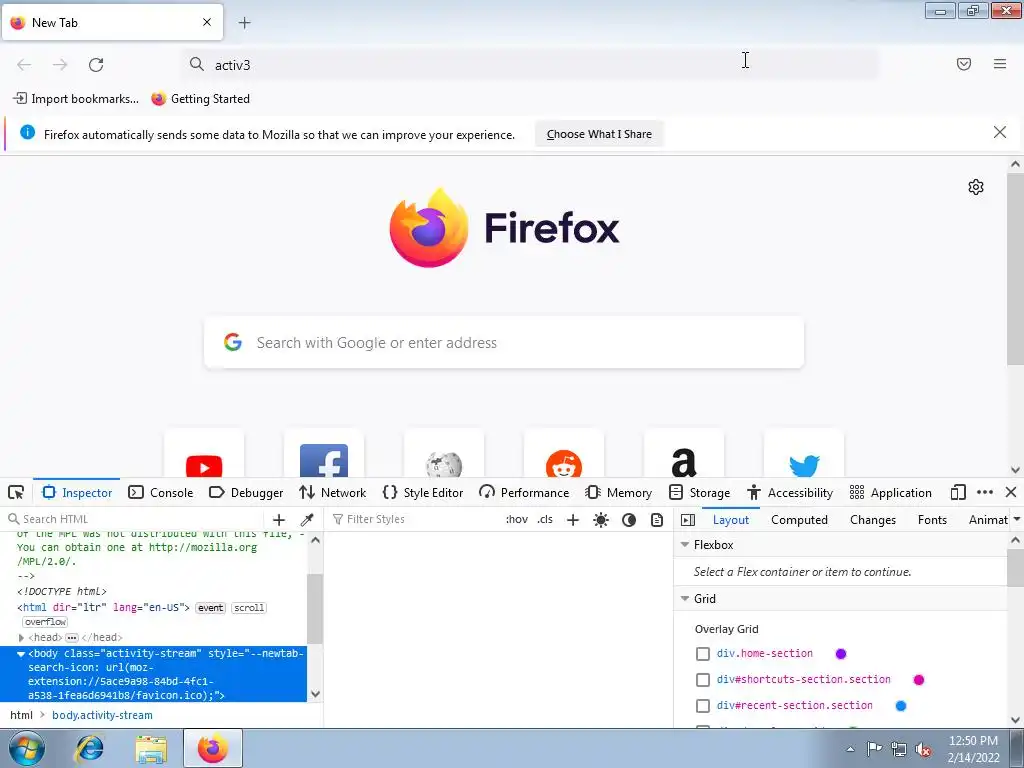Image resolution: width=1024 pixels, height=768 pixels.
Task: Switch to the Debugger tab
Action: 246,492
